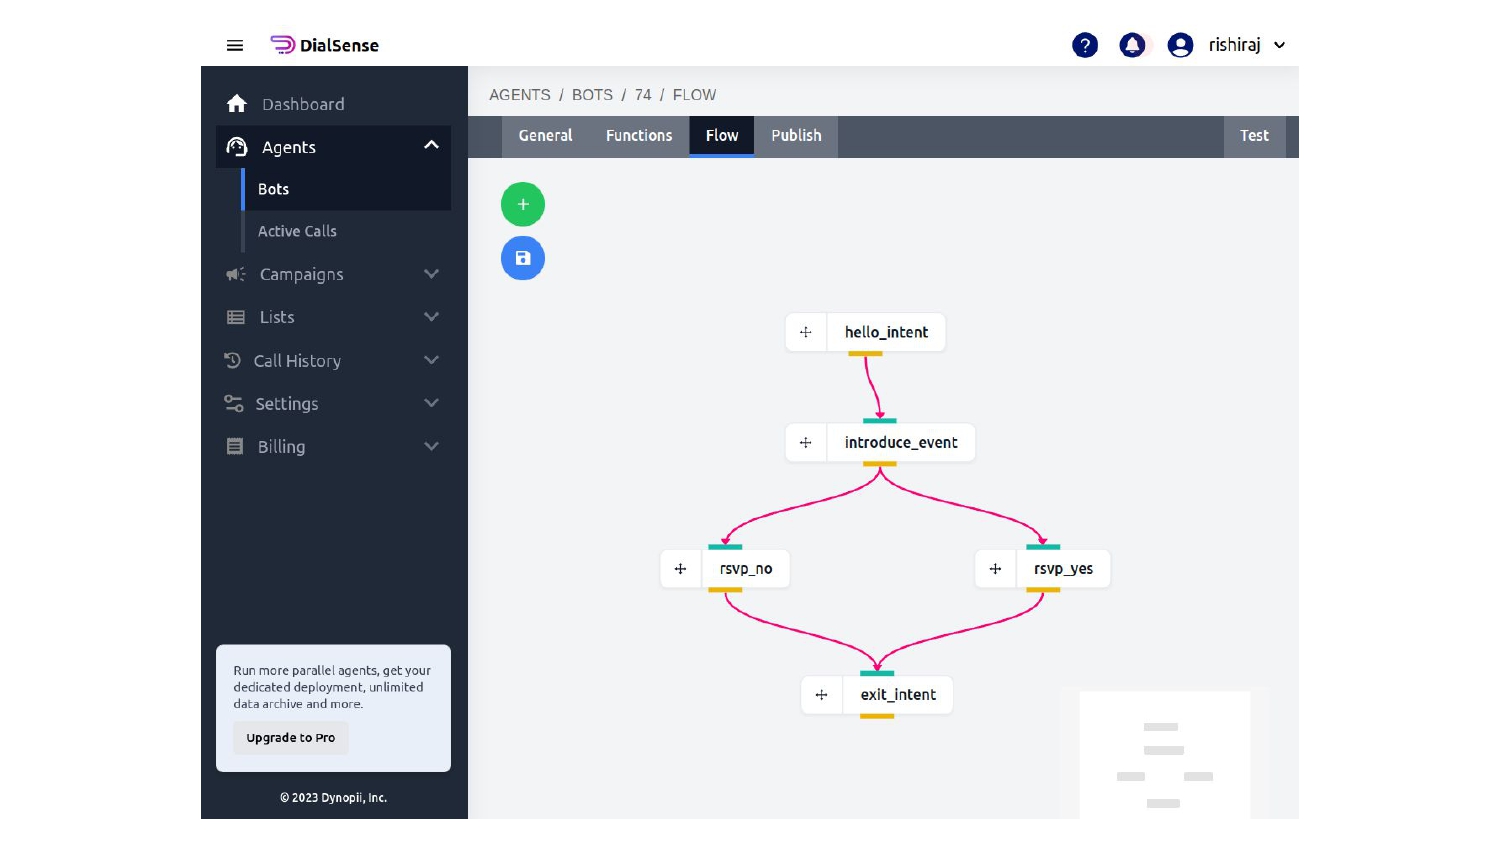1500x844 pixels.
Task: Click move handle of introduce_event node
Action: 806,442
